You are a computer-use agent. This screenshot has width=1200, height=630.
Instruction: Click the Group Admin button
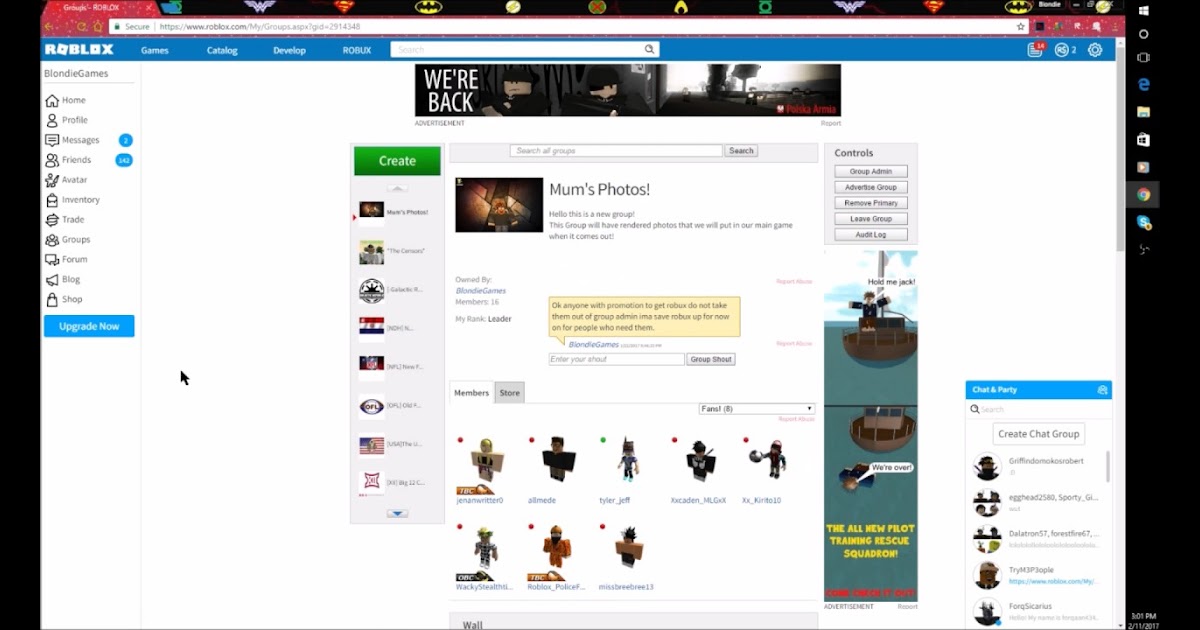pos(871,172)
